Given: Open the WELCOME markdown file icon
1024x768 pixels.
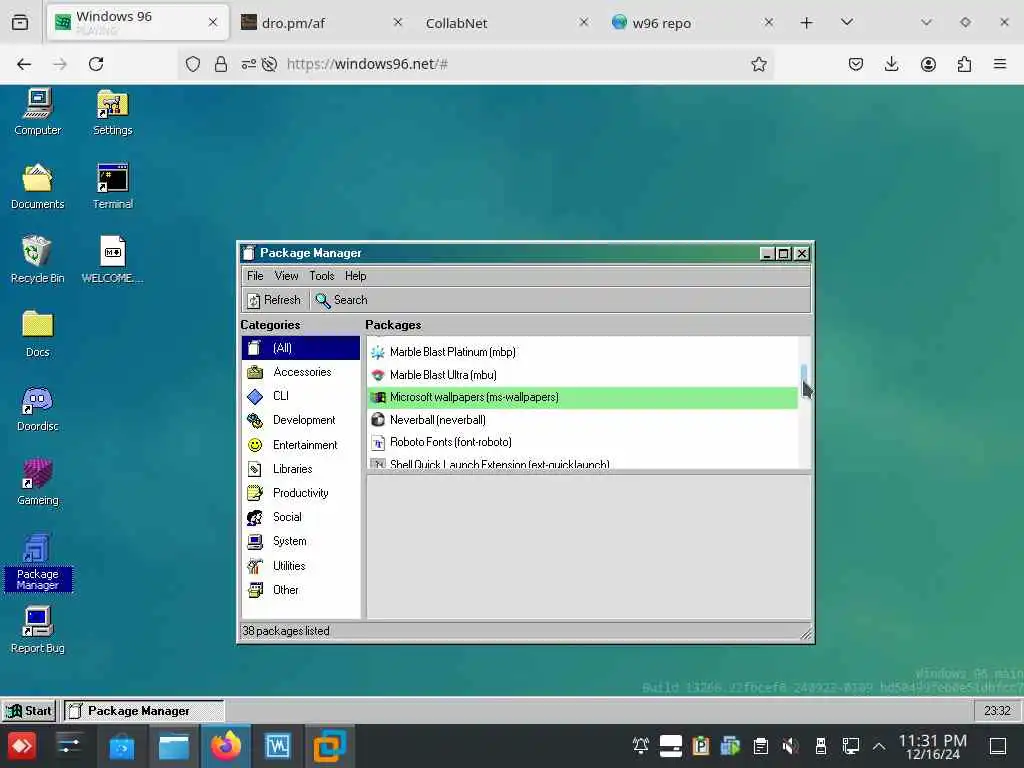Looking at the screenshot, I should [112, 259].
